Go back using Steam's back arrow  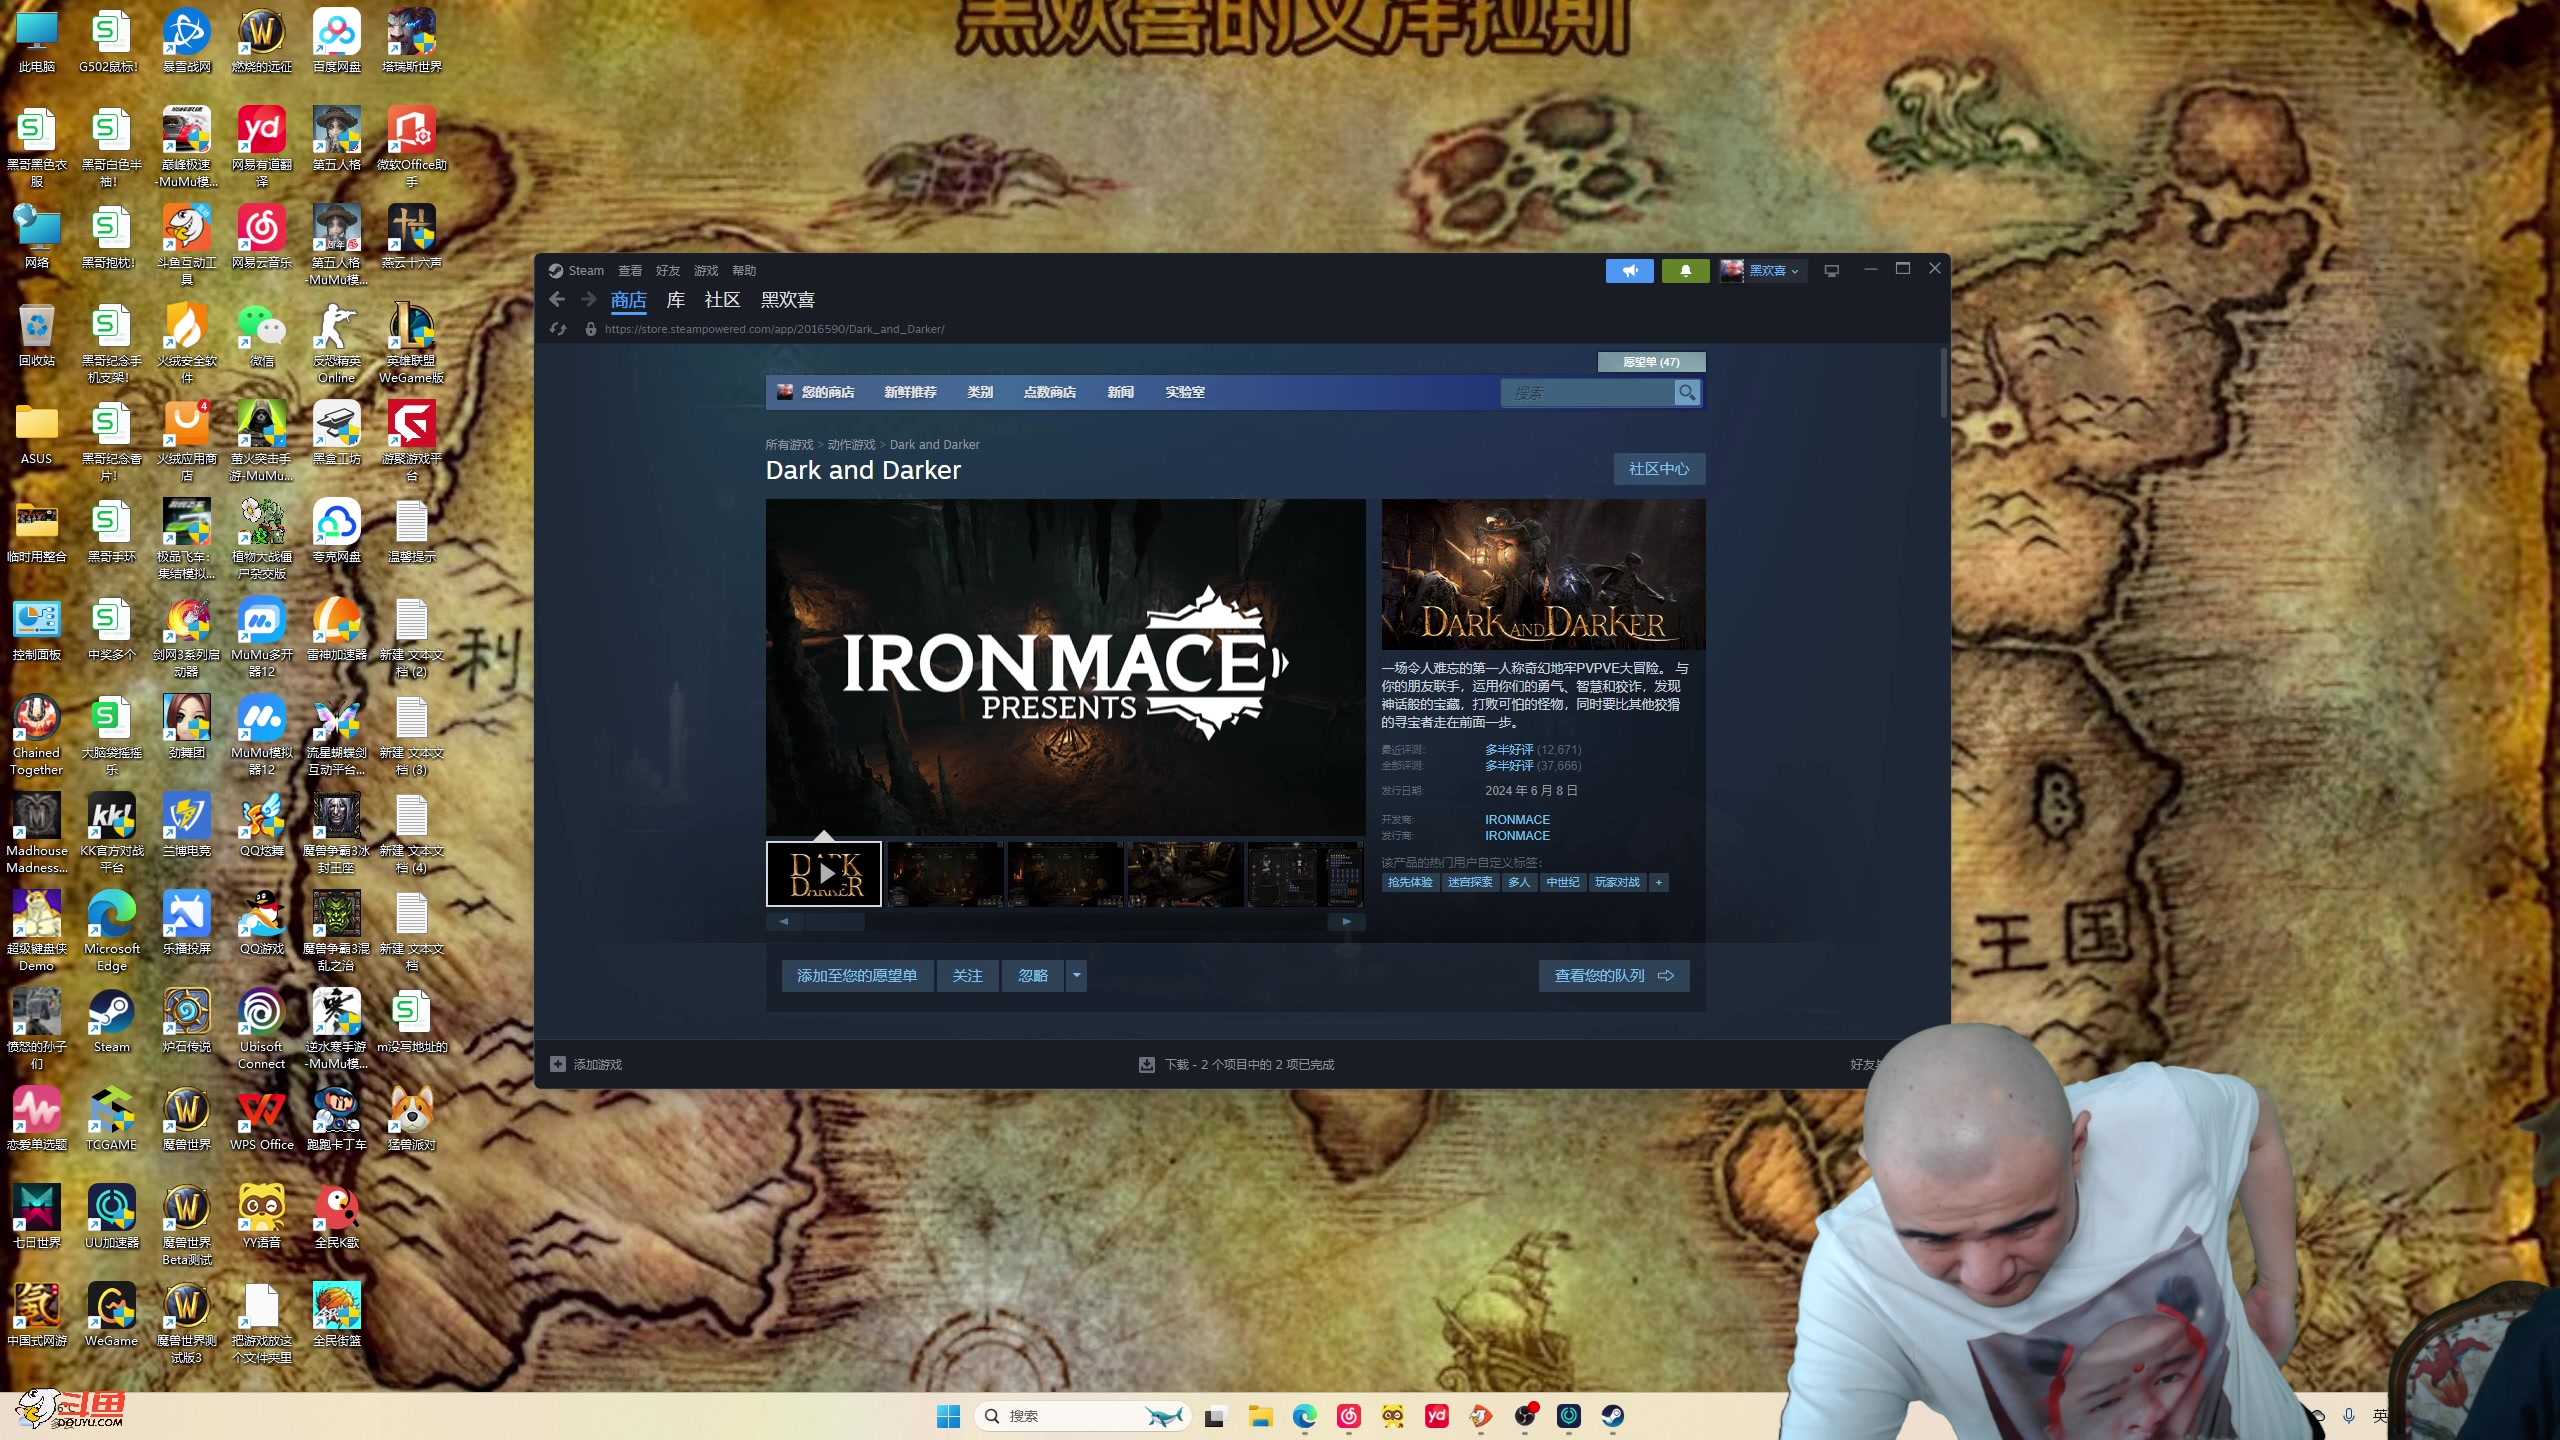click(x=557, y=299)
